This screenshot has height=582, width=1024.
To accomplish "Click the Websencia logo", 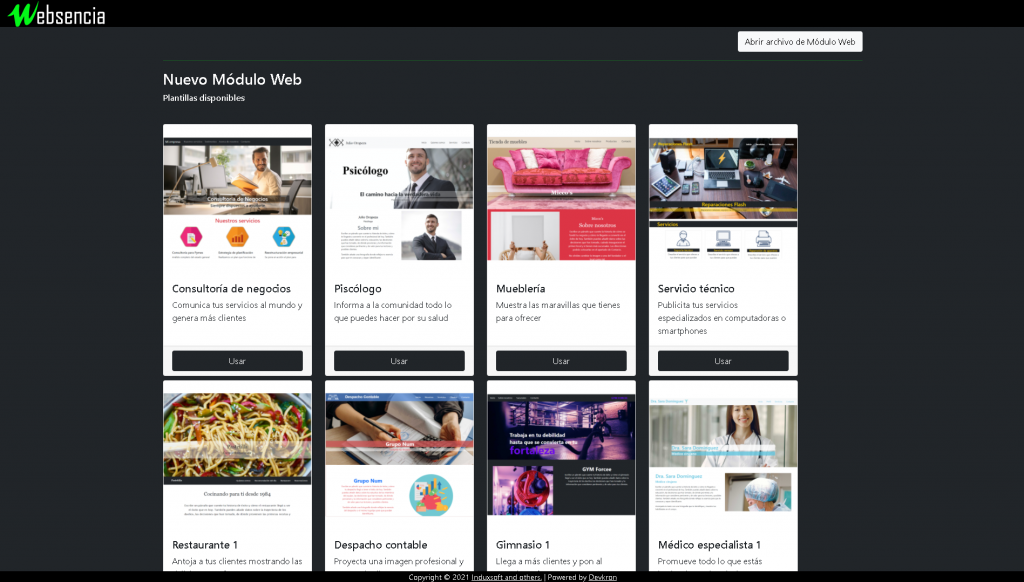I will coord(56,14).
